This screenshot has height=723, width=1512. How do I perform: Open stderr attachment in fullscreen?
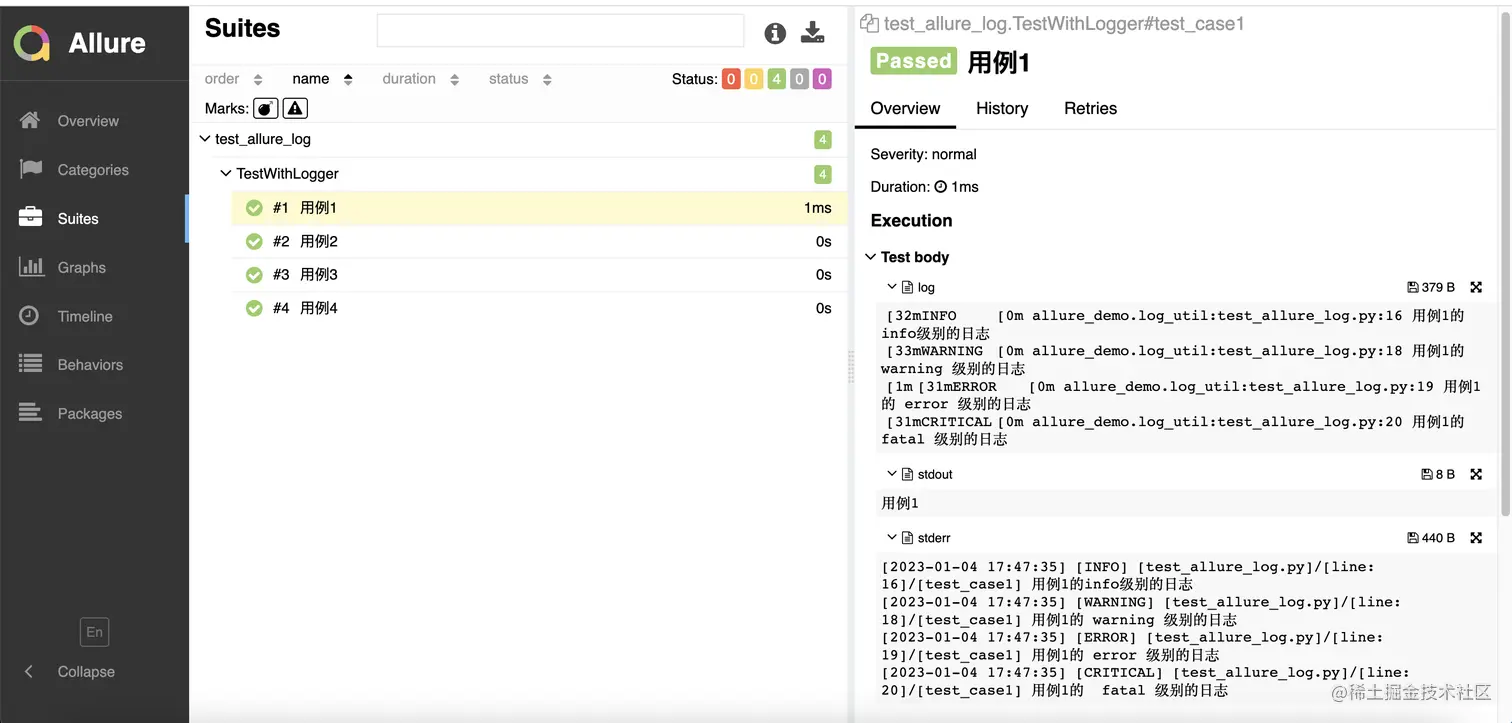point(1476,538)
